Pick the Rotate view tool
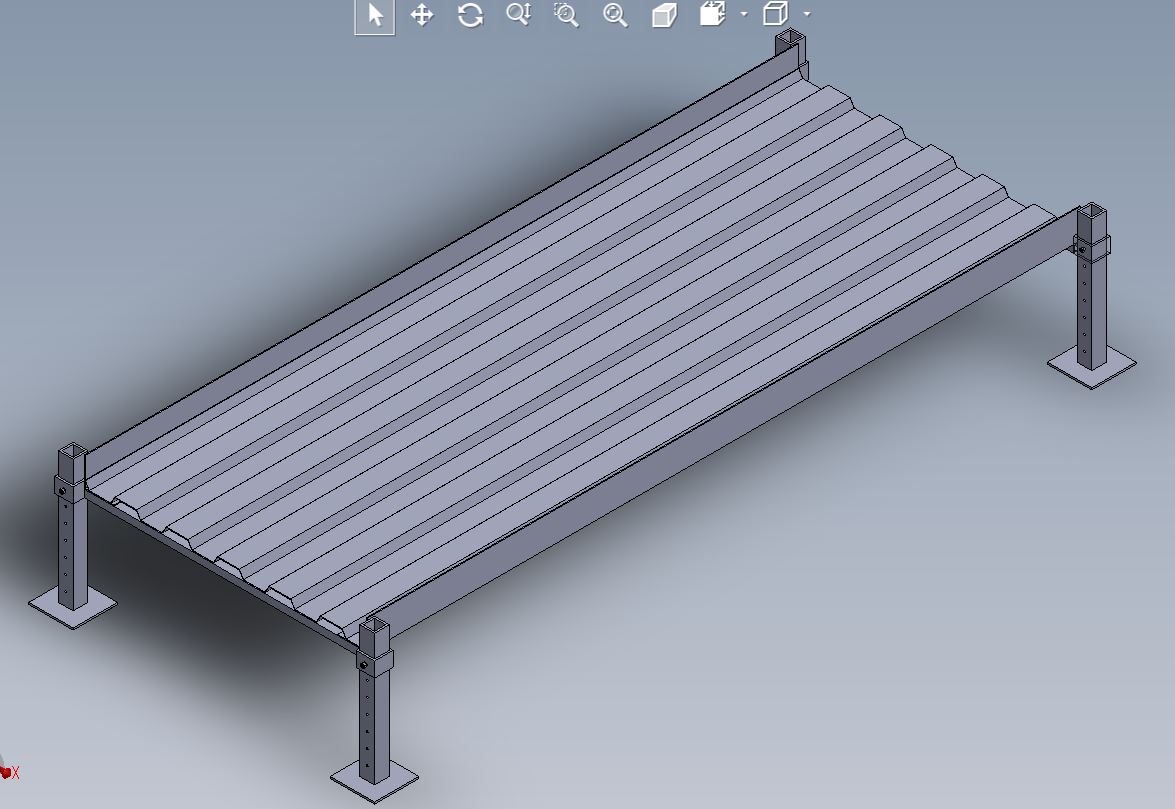This screenshot has width=1175, height=809. 470,15
